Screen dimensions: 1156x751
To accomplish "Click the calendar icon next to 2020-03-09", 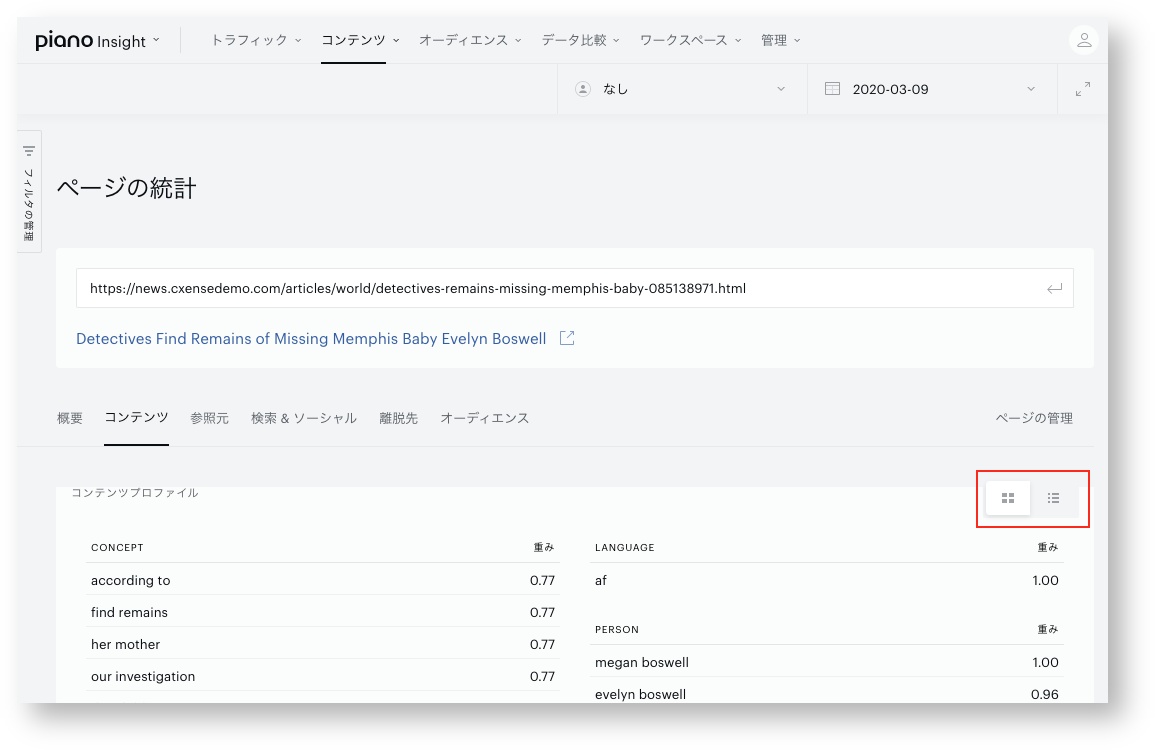I will pyautogui.click(x=832, y=88).
